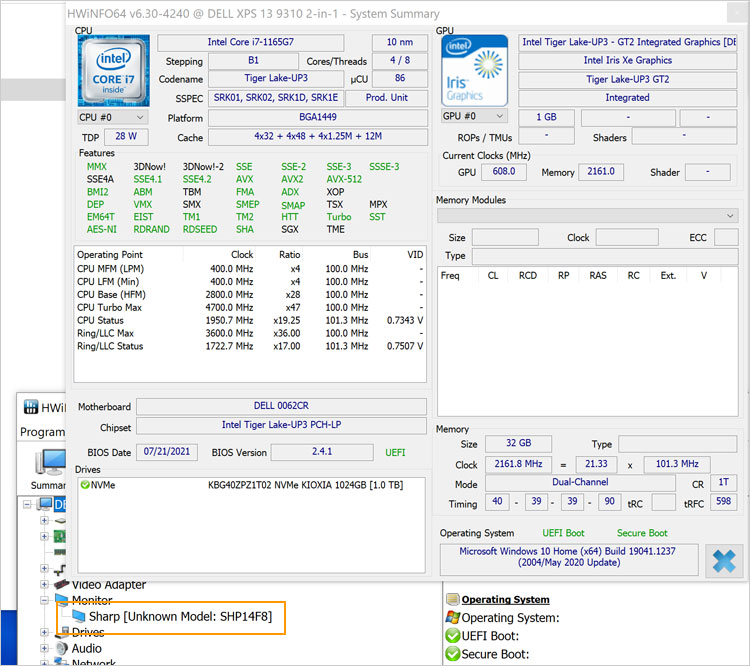The height and width of the screenshot is (666, 750).
Task: Click the Intel Core i7-1165G7 CPU name field
Action: coord(251,42)
